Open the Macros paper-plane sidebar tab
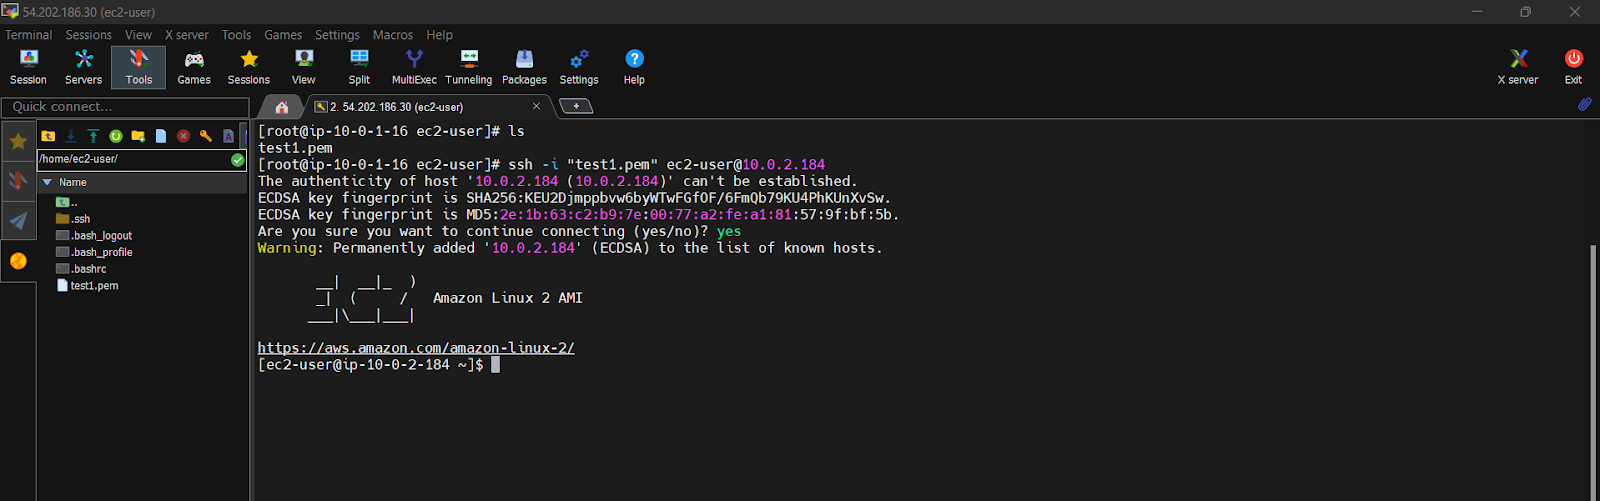This screenshot has height=501, width=1600. point(18,221)
